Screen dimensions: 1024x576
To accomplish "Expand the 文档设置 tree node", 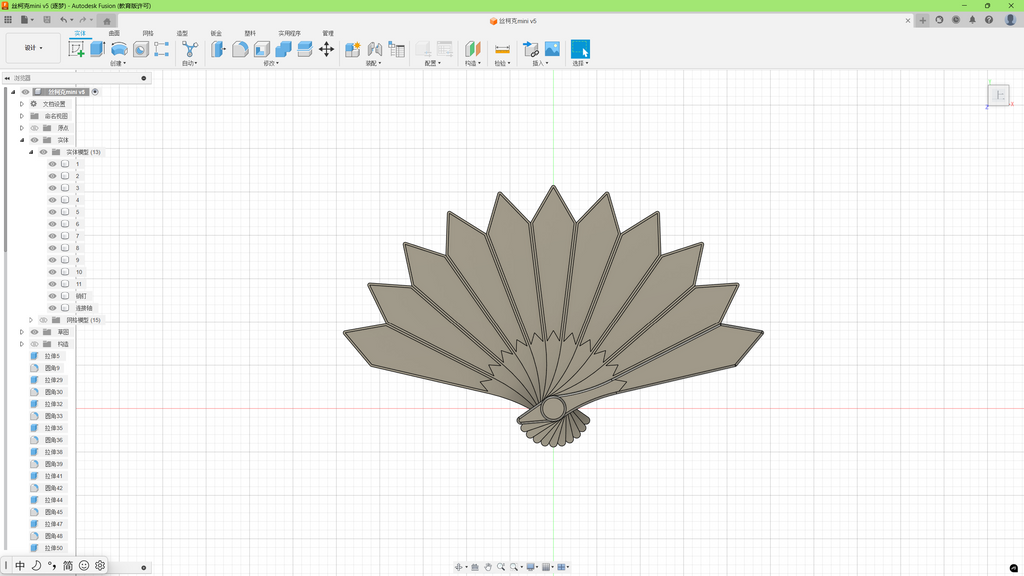I will (x=22, y=104).
